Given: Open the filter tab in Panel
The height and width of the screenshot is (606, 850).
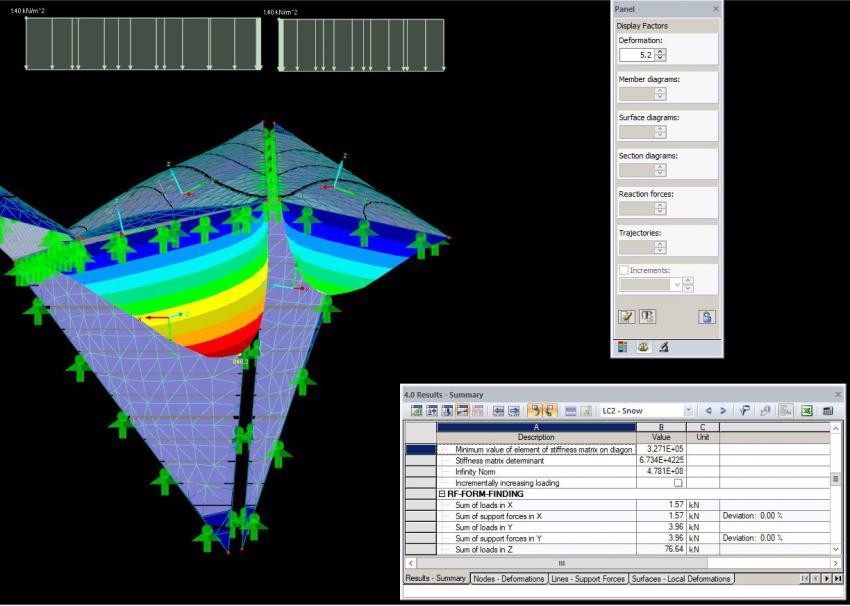Looking at the screenshot, I should click(x=664, y=347).
